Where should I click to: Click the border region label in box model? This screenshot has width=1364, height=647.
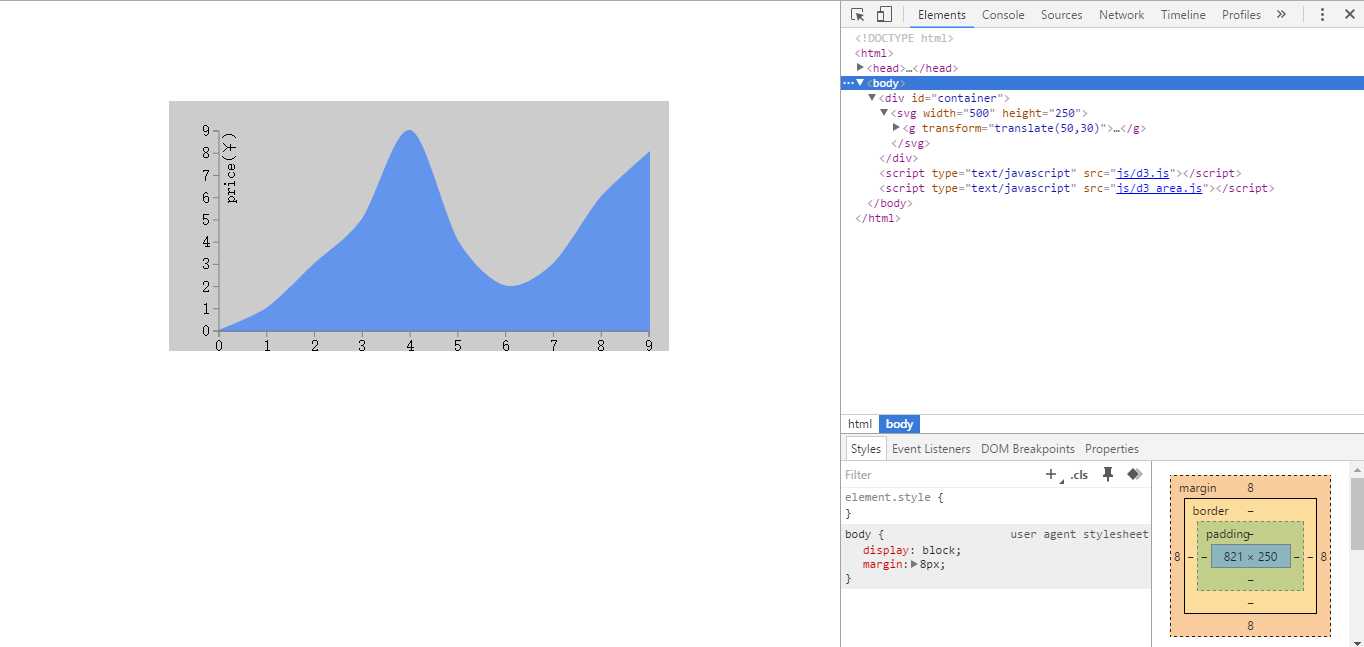[1210, 511]
